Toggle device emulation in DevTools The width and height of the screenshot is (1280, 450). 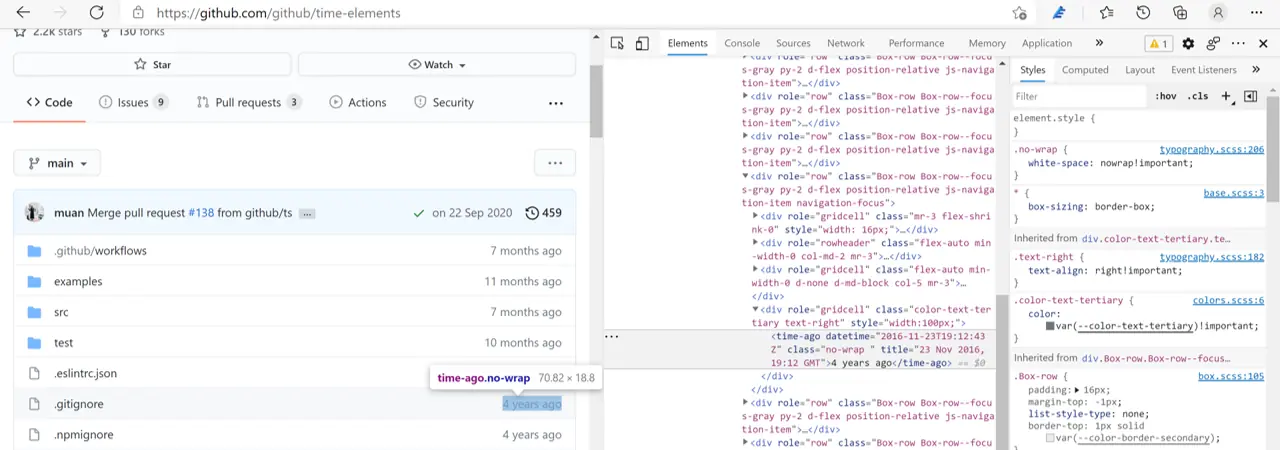(x=642, y=43)
